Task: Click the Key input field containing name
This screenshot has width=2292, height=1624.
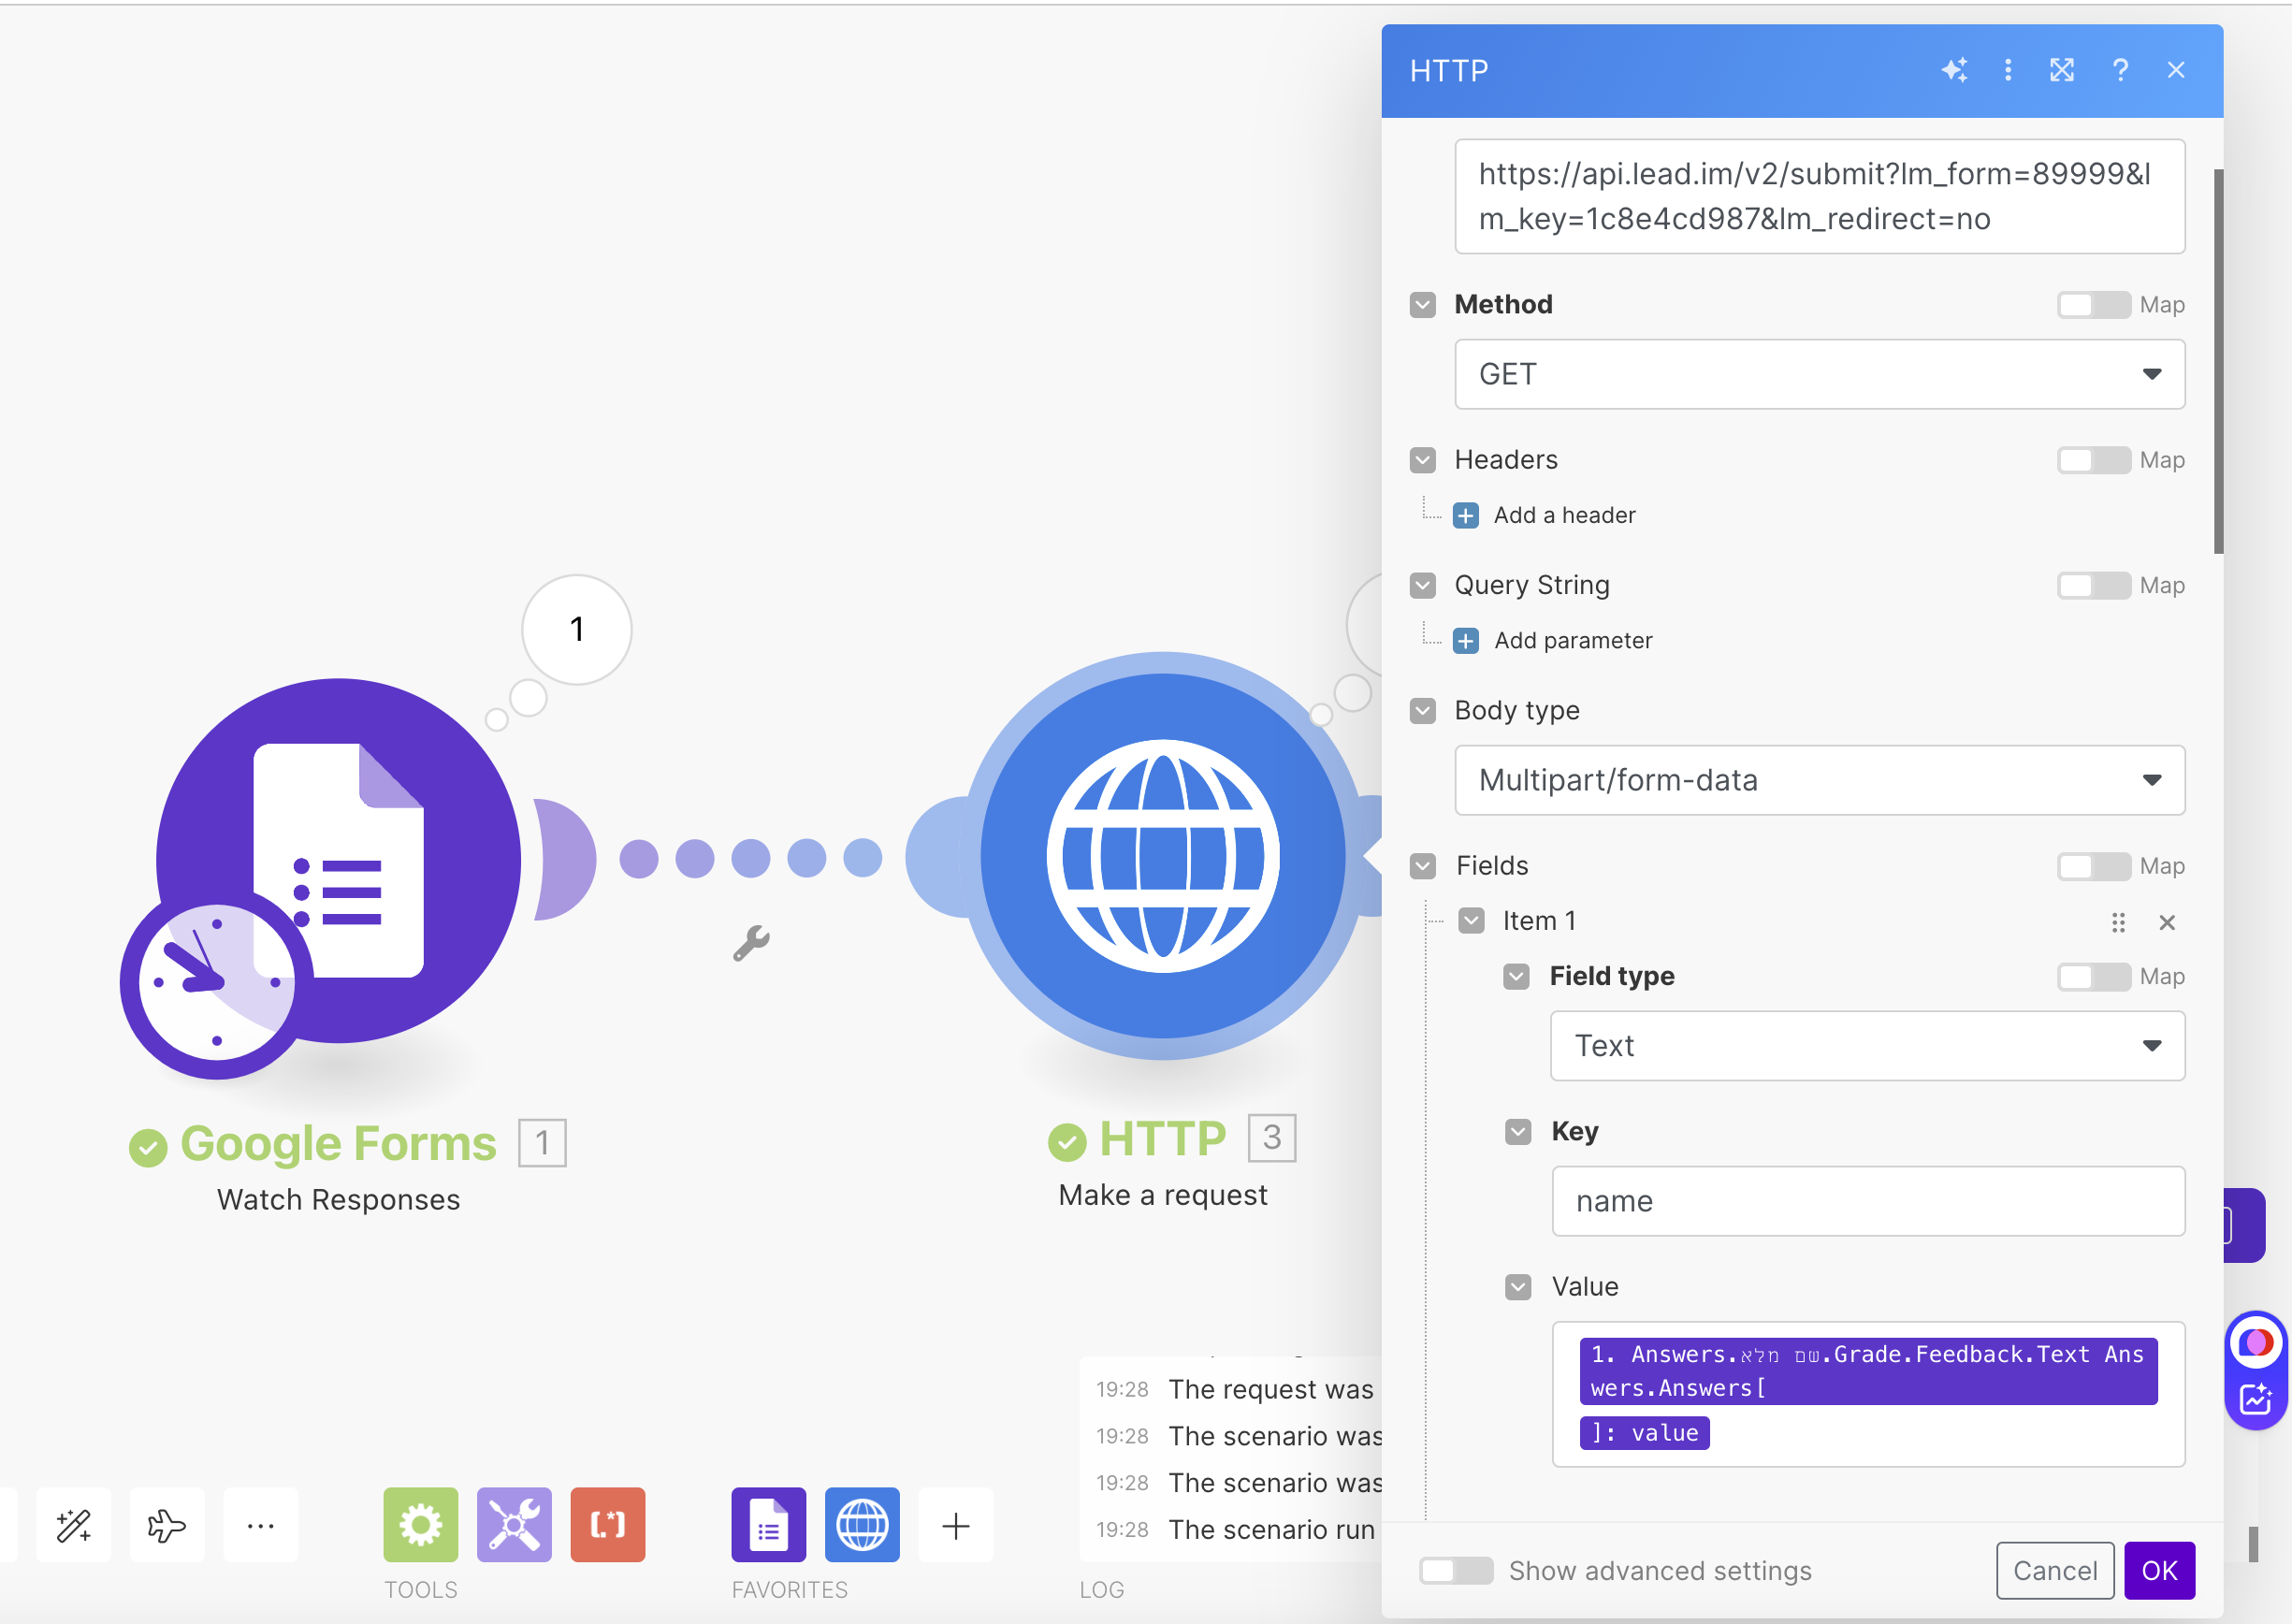Action: click(1866, 1201)
